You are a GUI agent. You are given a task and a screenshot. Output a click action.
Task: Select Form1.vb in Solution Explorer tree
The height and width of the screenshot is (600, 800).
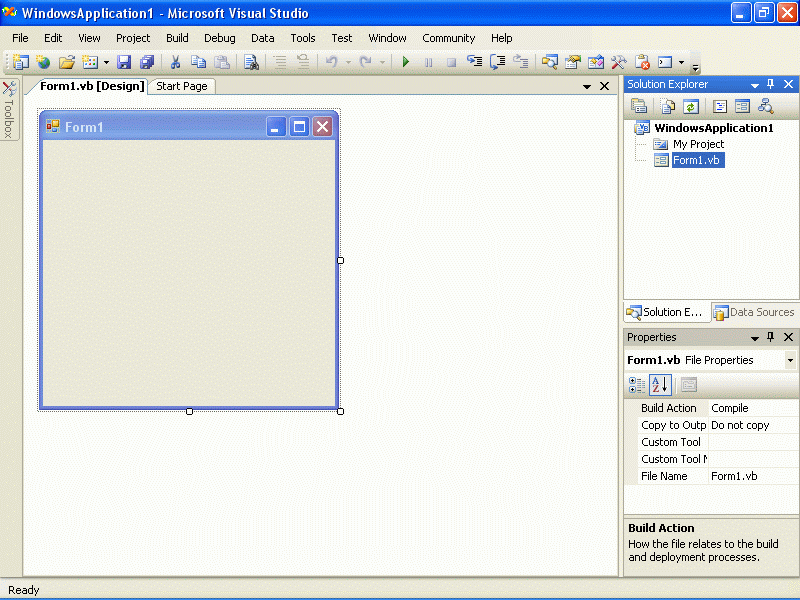tap(696, 160)
